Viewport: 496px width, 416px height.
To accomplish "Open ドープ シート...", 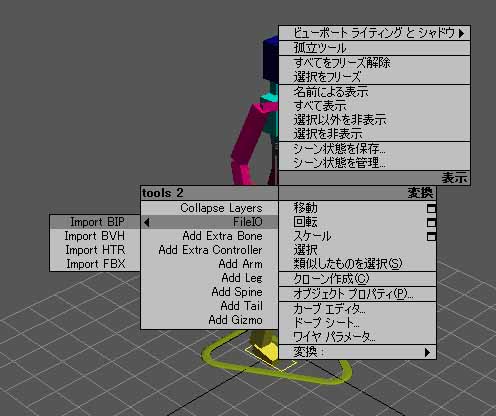I will click(x=357, y=323).
